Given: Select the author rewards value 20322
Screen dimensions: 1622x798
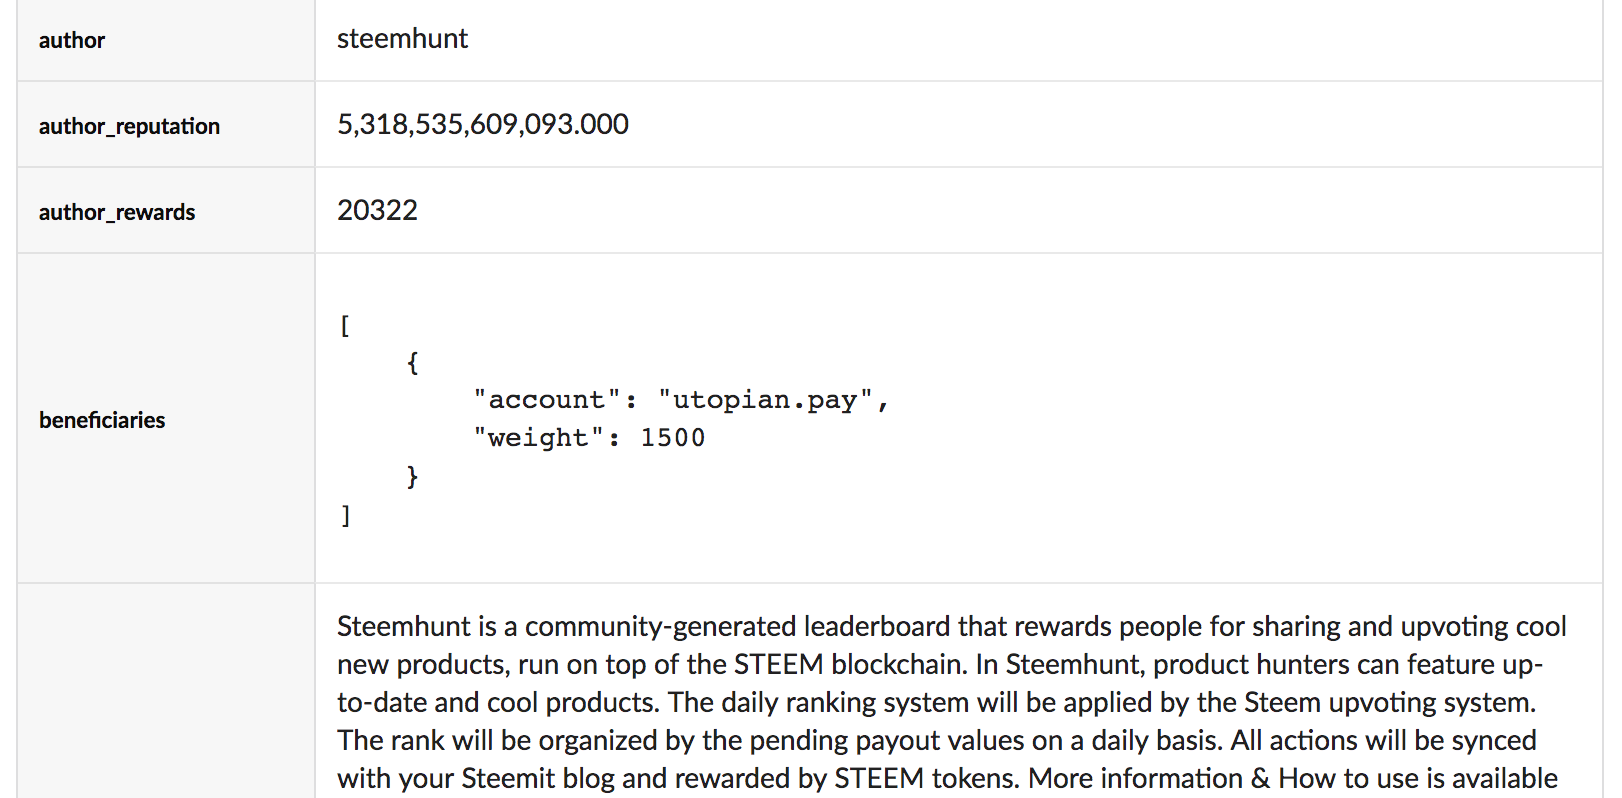Looking at the screenshot, I should click(x=377, y=210).
